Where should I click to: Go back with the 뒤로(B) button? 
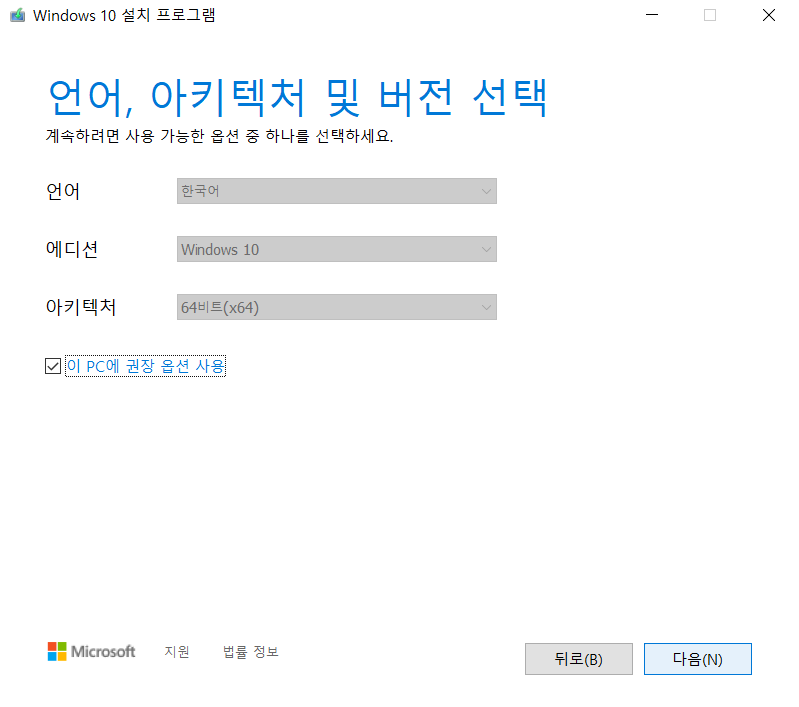(x=579, y=659)
